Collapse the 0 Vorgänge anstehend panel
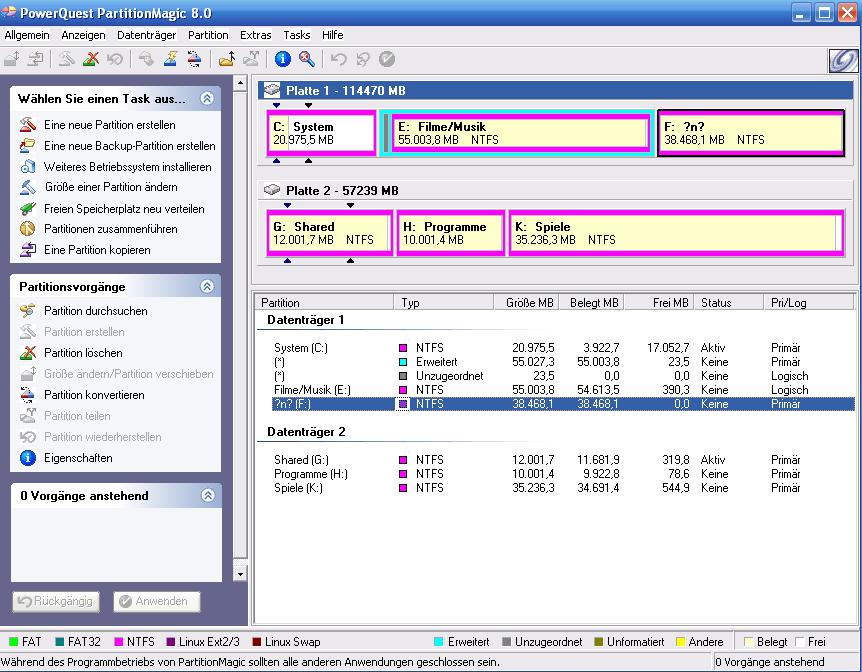This screenshot has height=672, width=862. (208, 495)
